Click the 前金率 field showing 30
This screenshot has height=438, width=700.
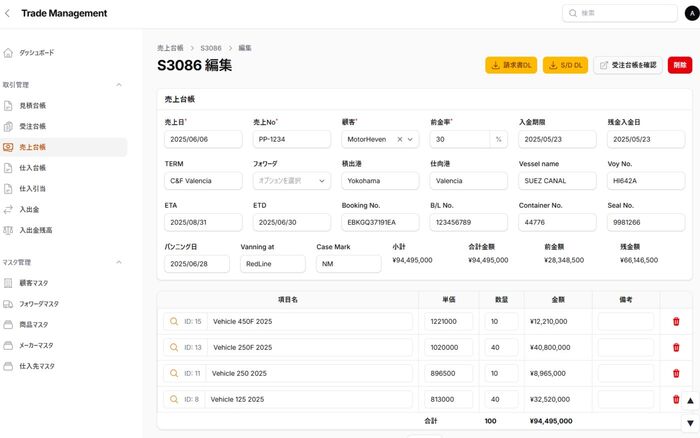click(460, 139)
